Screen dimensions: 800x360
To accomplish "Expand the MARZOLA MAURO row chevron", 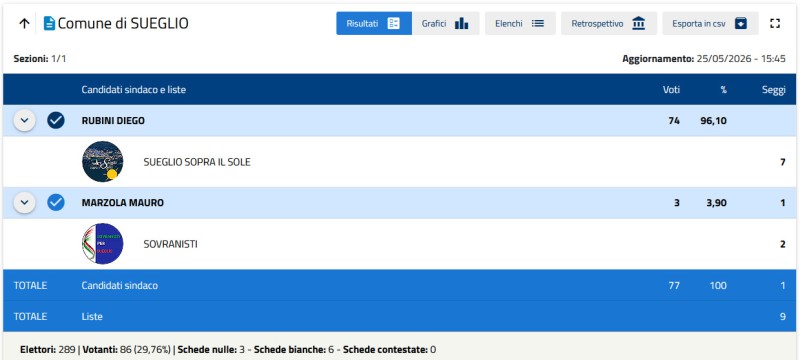I will [24, 203].
